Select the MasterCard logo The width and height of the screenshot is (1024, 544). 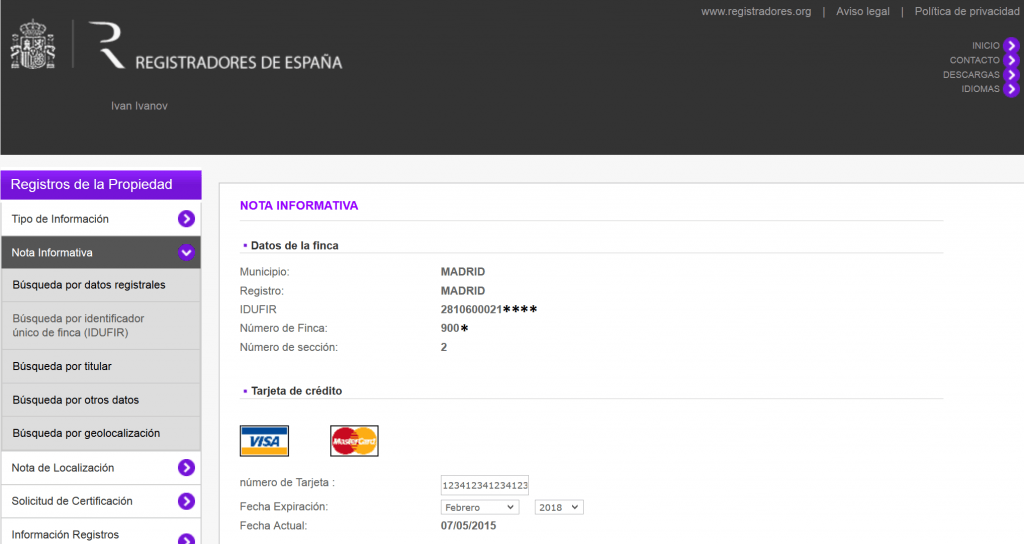coord(354,441)
